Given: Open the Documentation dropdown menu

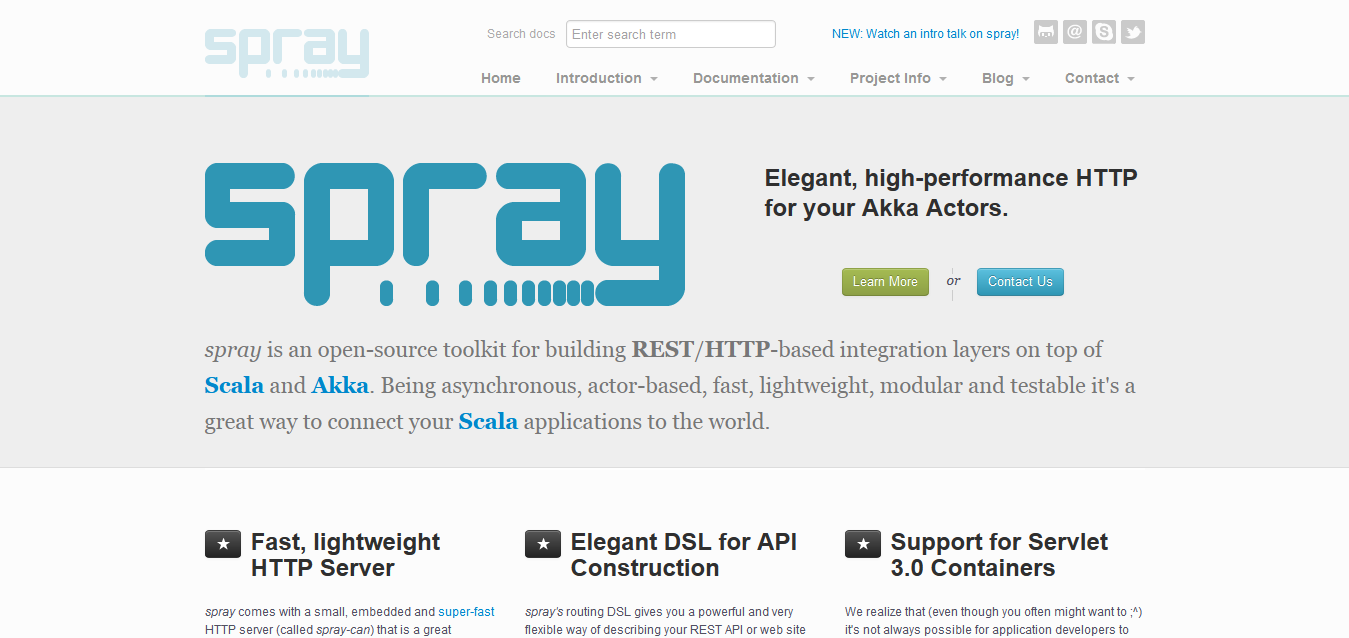Looking at the screenshot, I should point(754,78).
